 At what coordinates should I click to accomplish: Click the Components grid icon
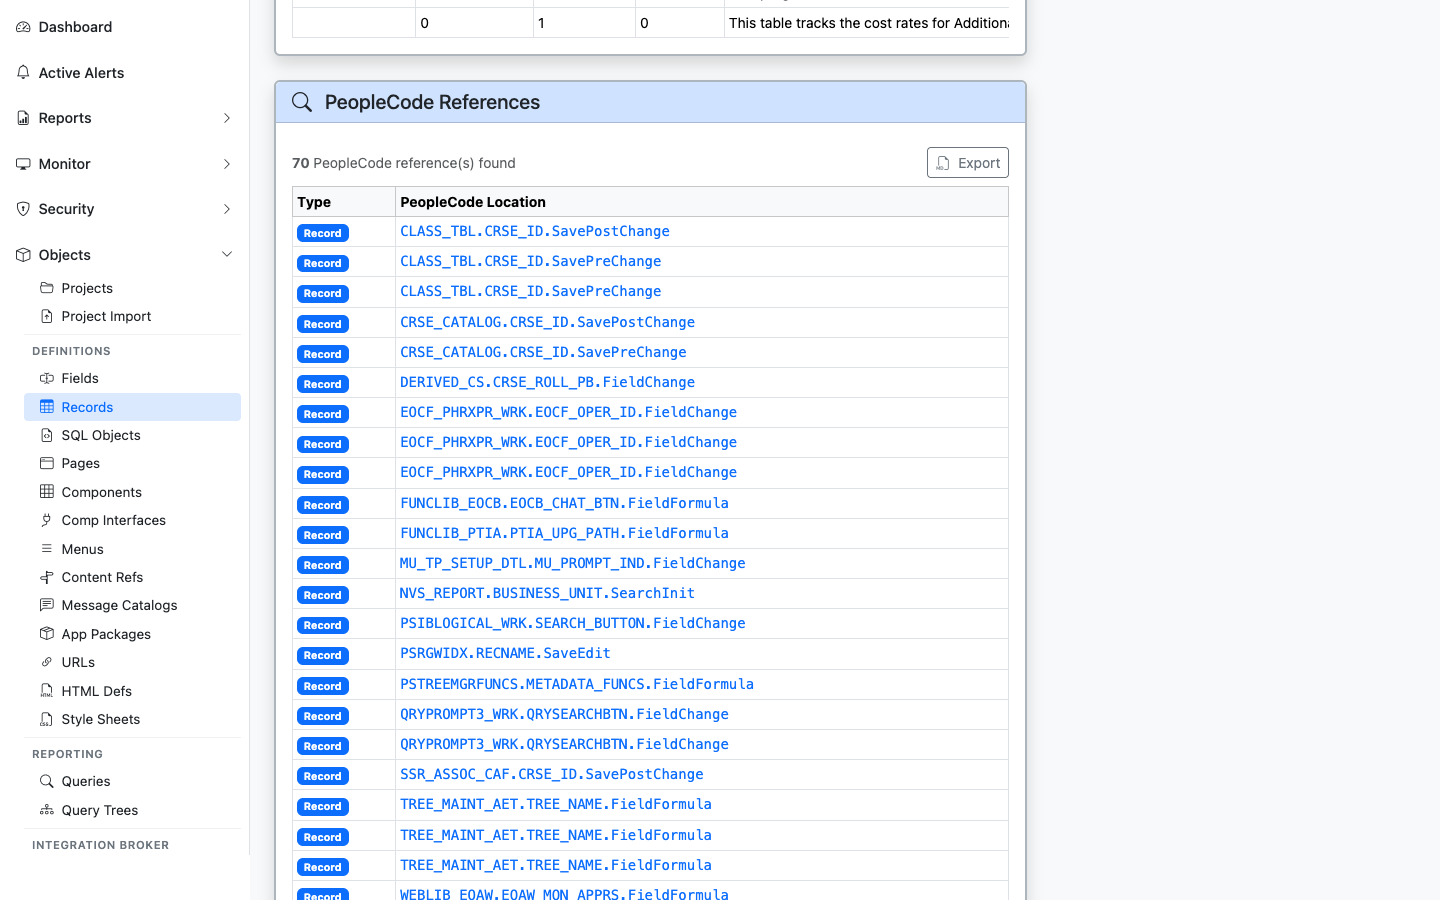[47, 492]
